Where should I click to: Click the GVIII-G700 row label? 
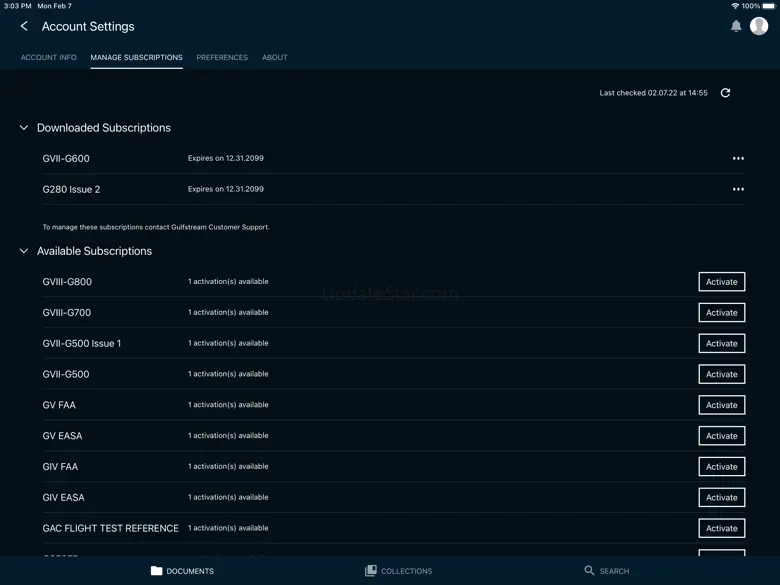coord(67,313)
